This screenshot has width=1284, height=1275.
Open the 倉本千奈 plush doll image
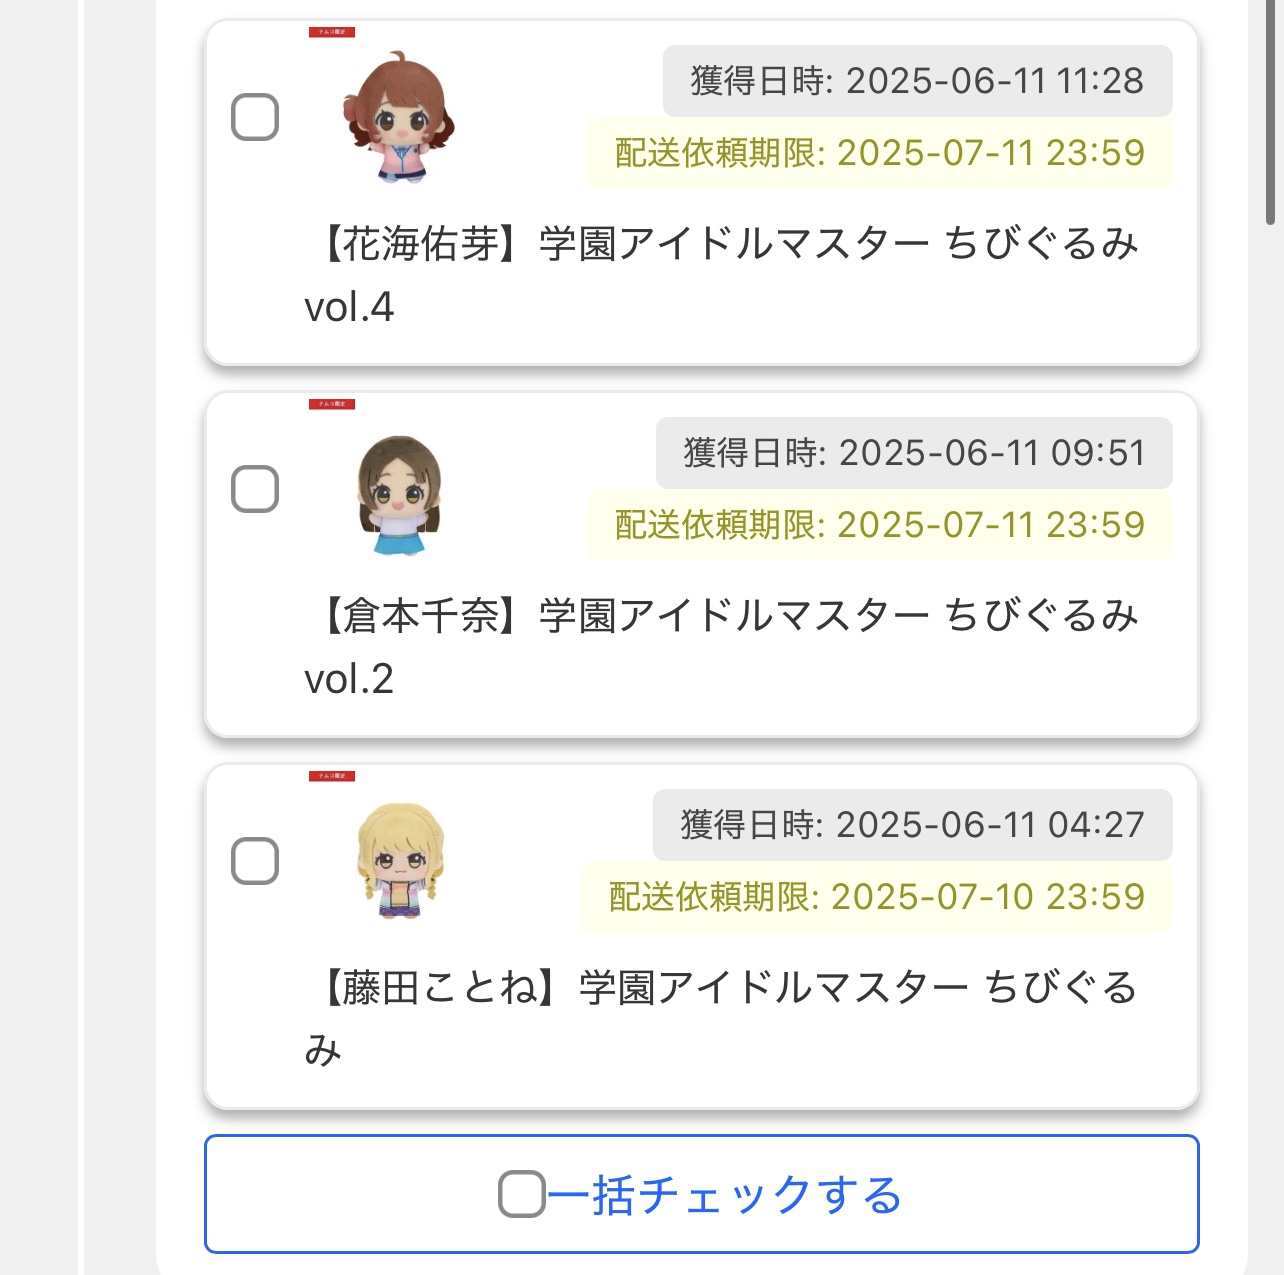(399, 495)
